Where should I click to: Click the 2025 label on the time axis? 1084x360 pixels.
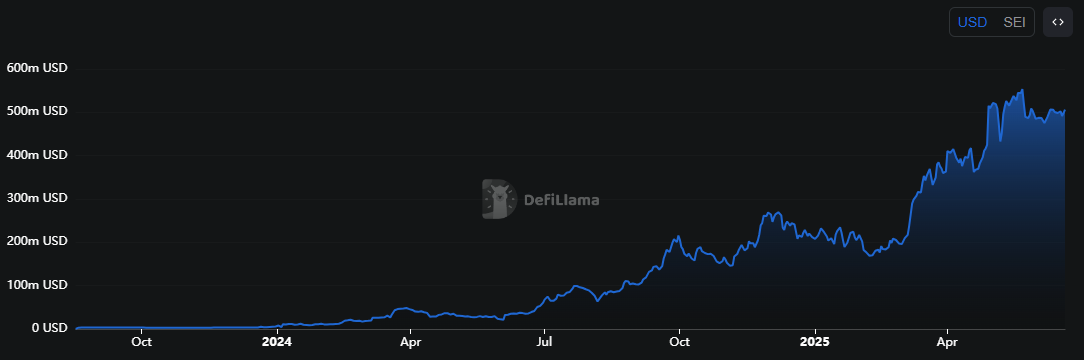tap(814, 341)
